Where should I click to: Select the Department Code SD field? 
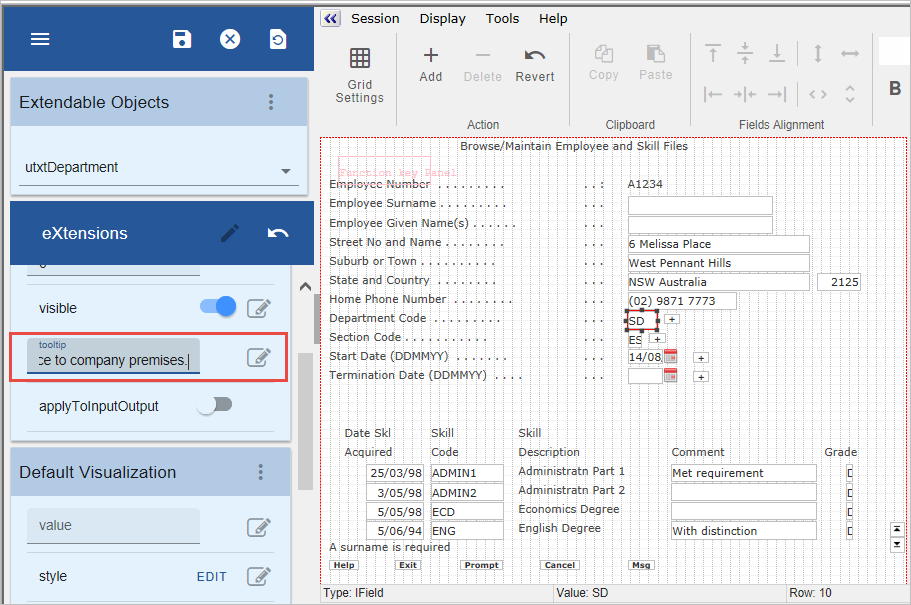642,321
